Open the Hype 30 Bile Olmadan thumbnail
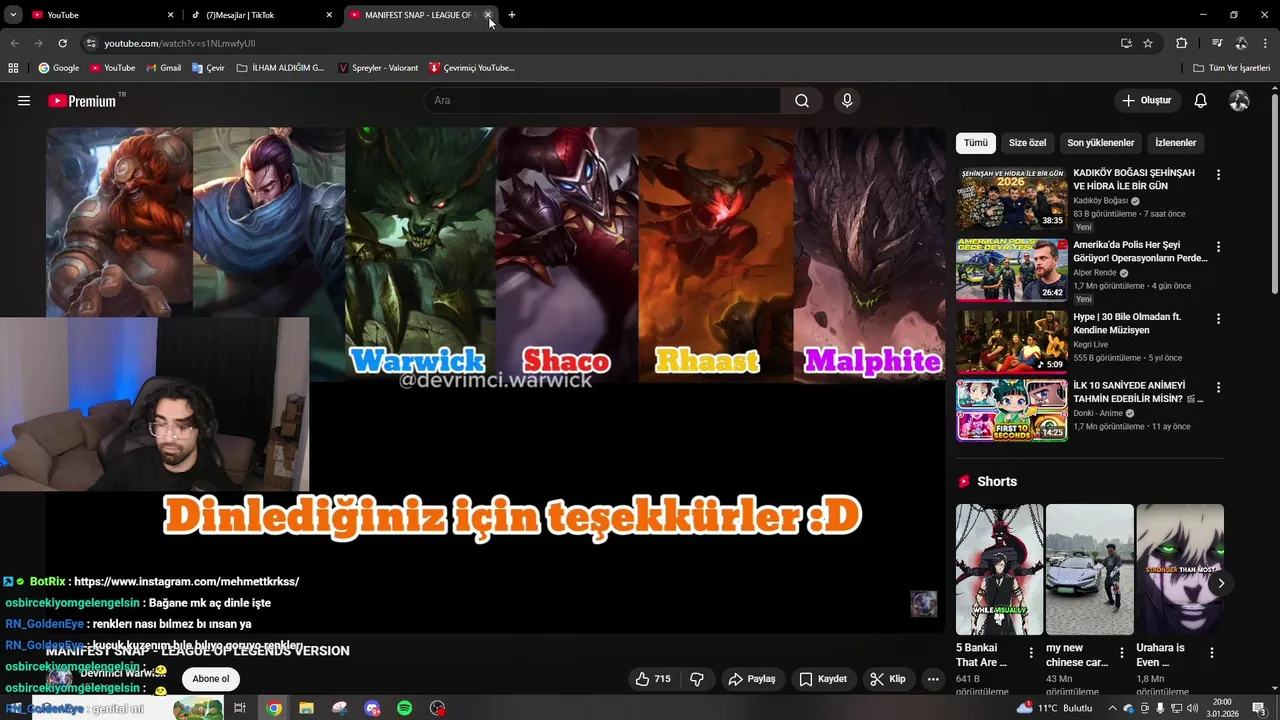1280x720 pixels. [1011, 342]
